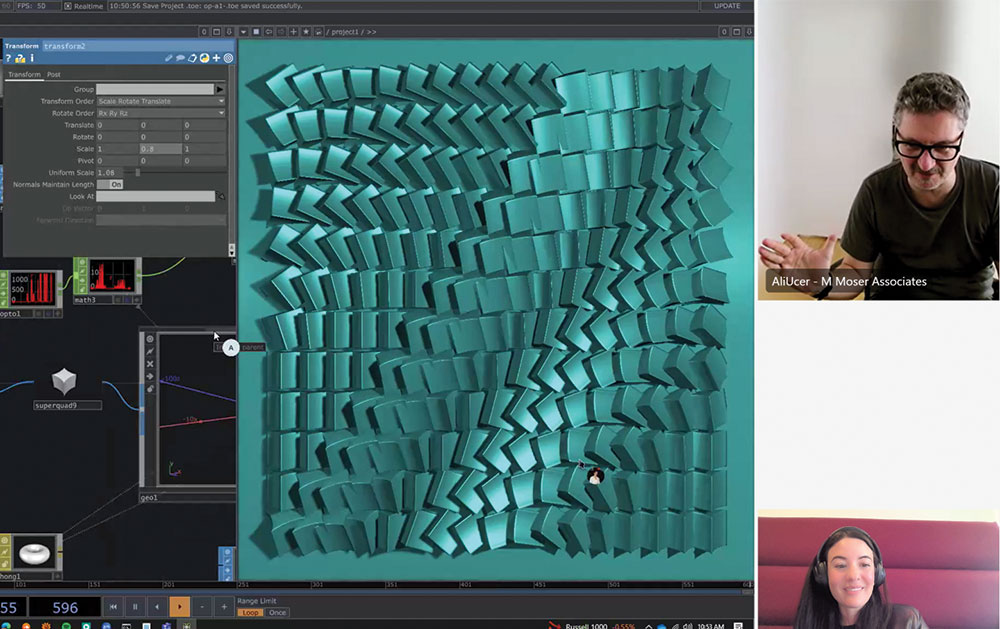Click the bookmark star icon in path bar
The width and height of the screenshot is (1000, 629).
[306, 32]
